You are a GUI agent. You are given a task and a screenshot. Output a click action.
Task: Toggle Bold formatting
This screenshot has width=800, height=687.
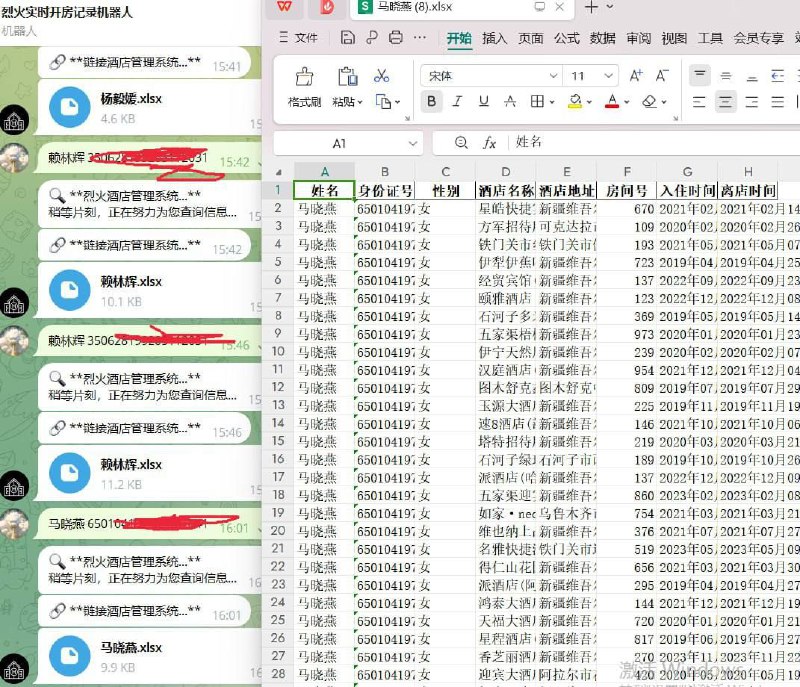(431, 102)
